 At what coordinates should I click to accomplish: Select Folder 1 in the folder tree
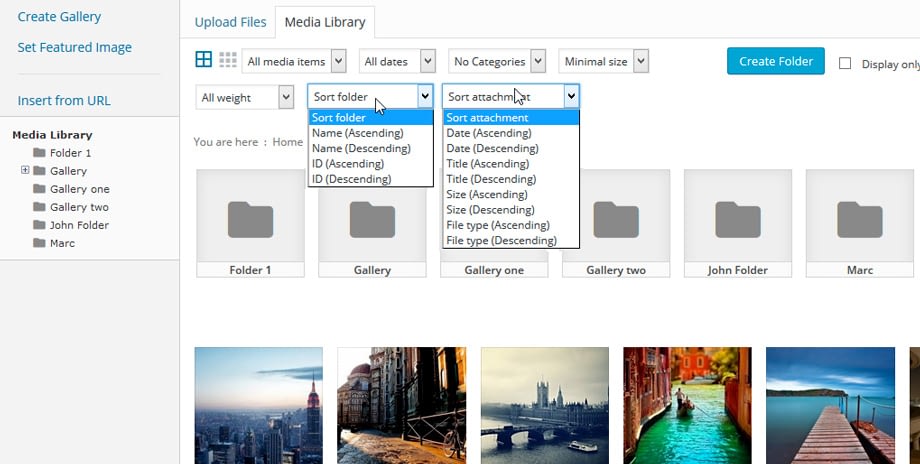(70, 153)
